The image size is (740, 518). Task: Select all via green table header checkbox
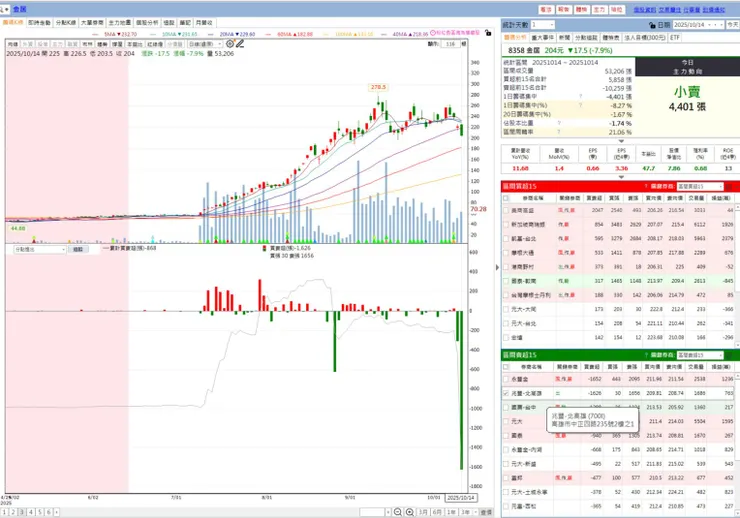click(506, 367)
